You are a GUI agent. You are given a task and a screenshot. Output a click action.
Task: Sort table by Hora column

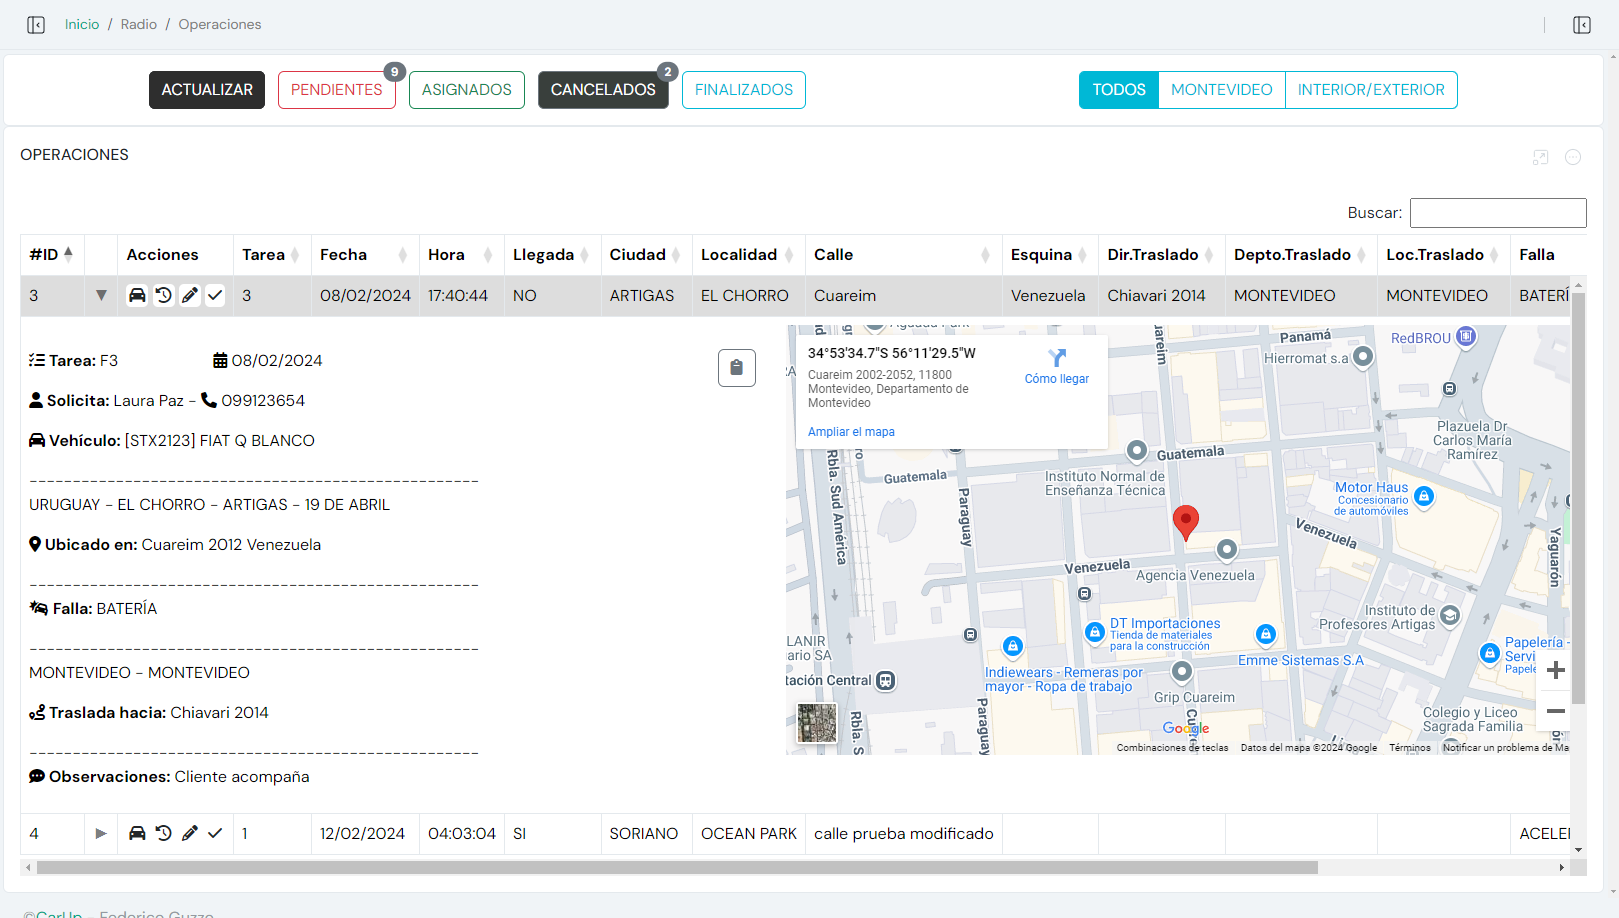coord(461,255)
